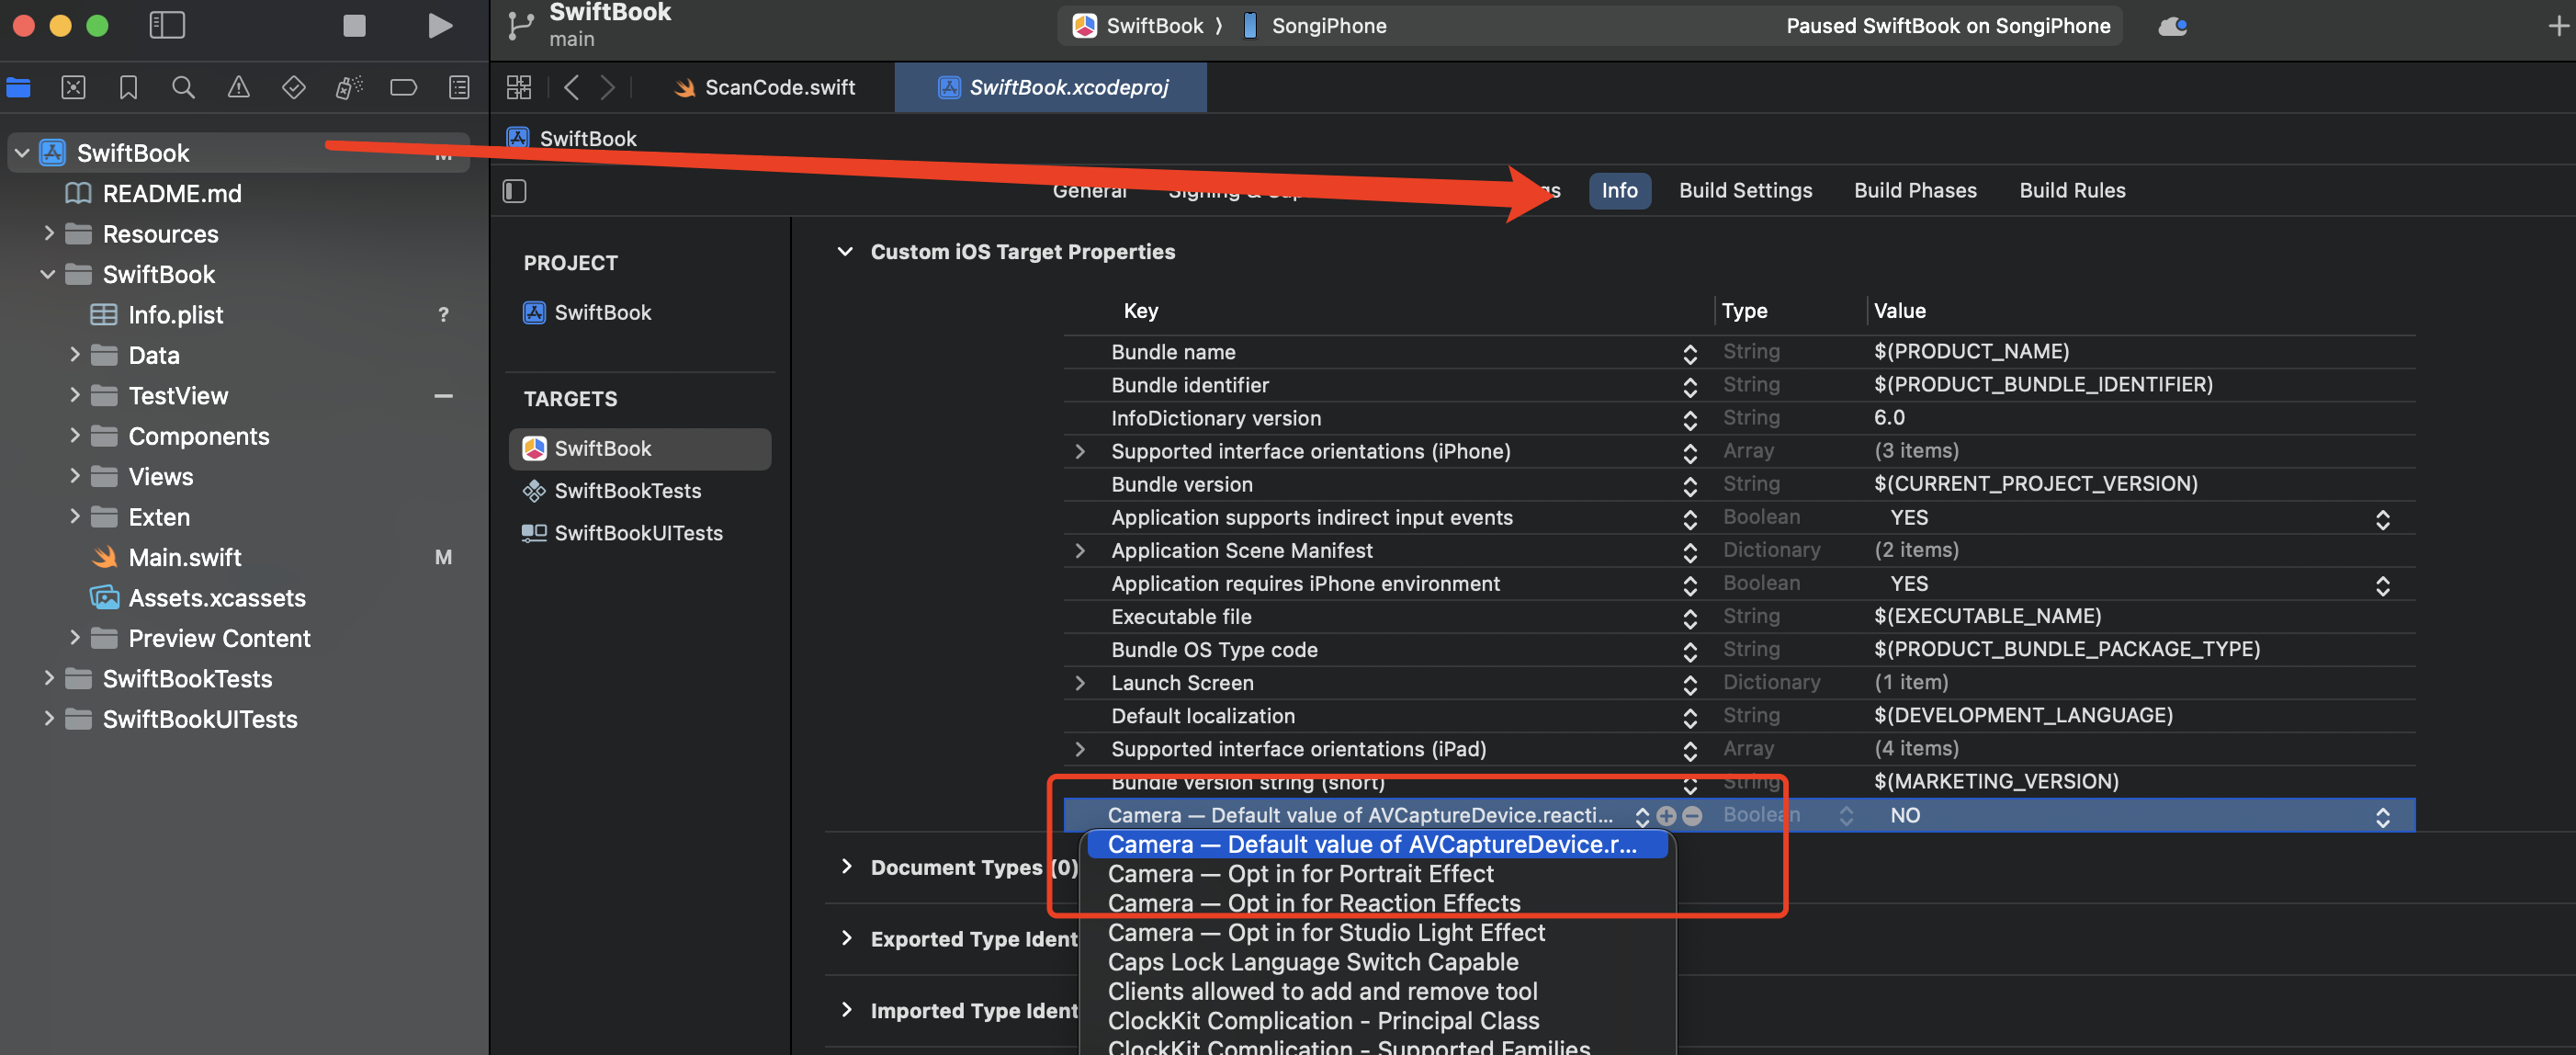Screen dimensions: 2576x1055
Task: Hide the project and targets list
Action: coord(514,191)
